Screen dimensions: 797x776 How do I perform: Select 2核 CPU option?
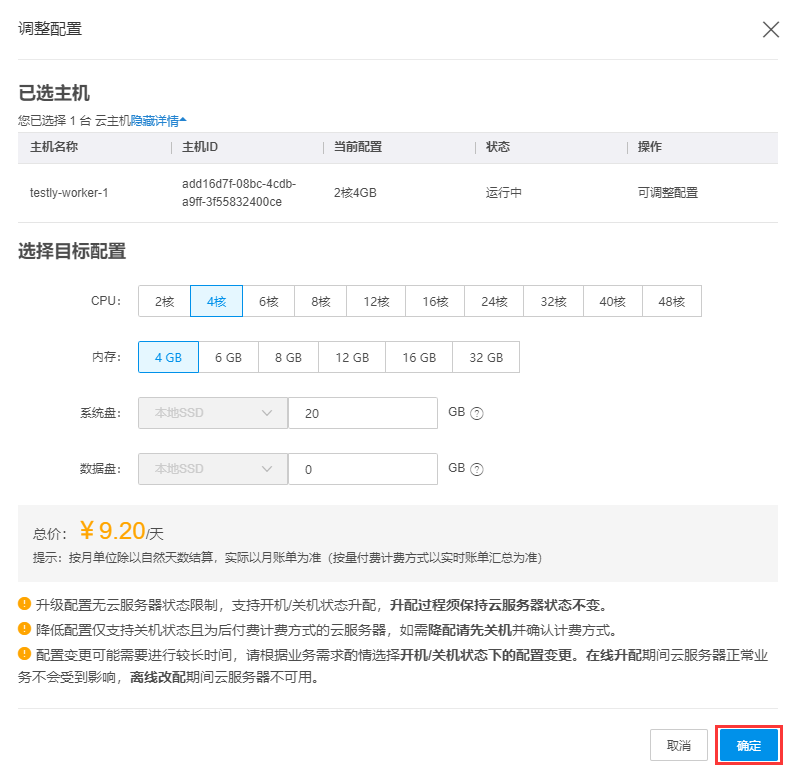click(164, 301)
